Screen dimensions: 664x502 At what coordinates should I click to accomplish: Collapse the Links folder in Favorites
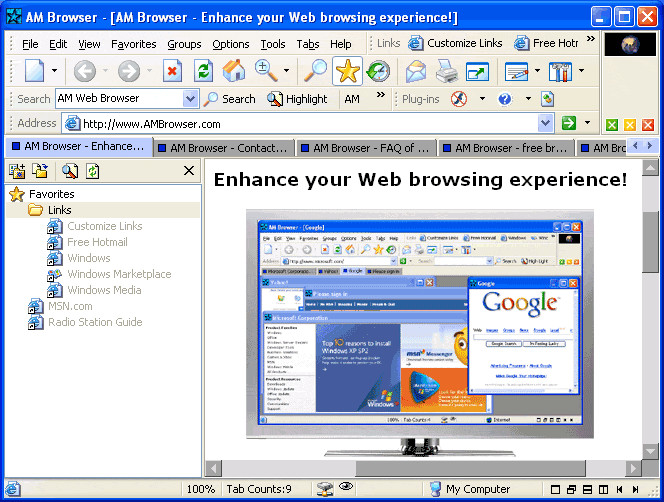click(x=50, y=210)
